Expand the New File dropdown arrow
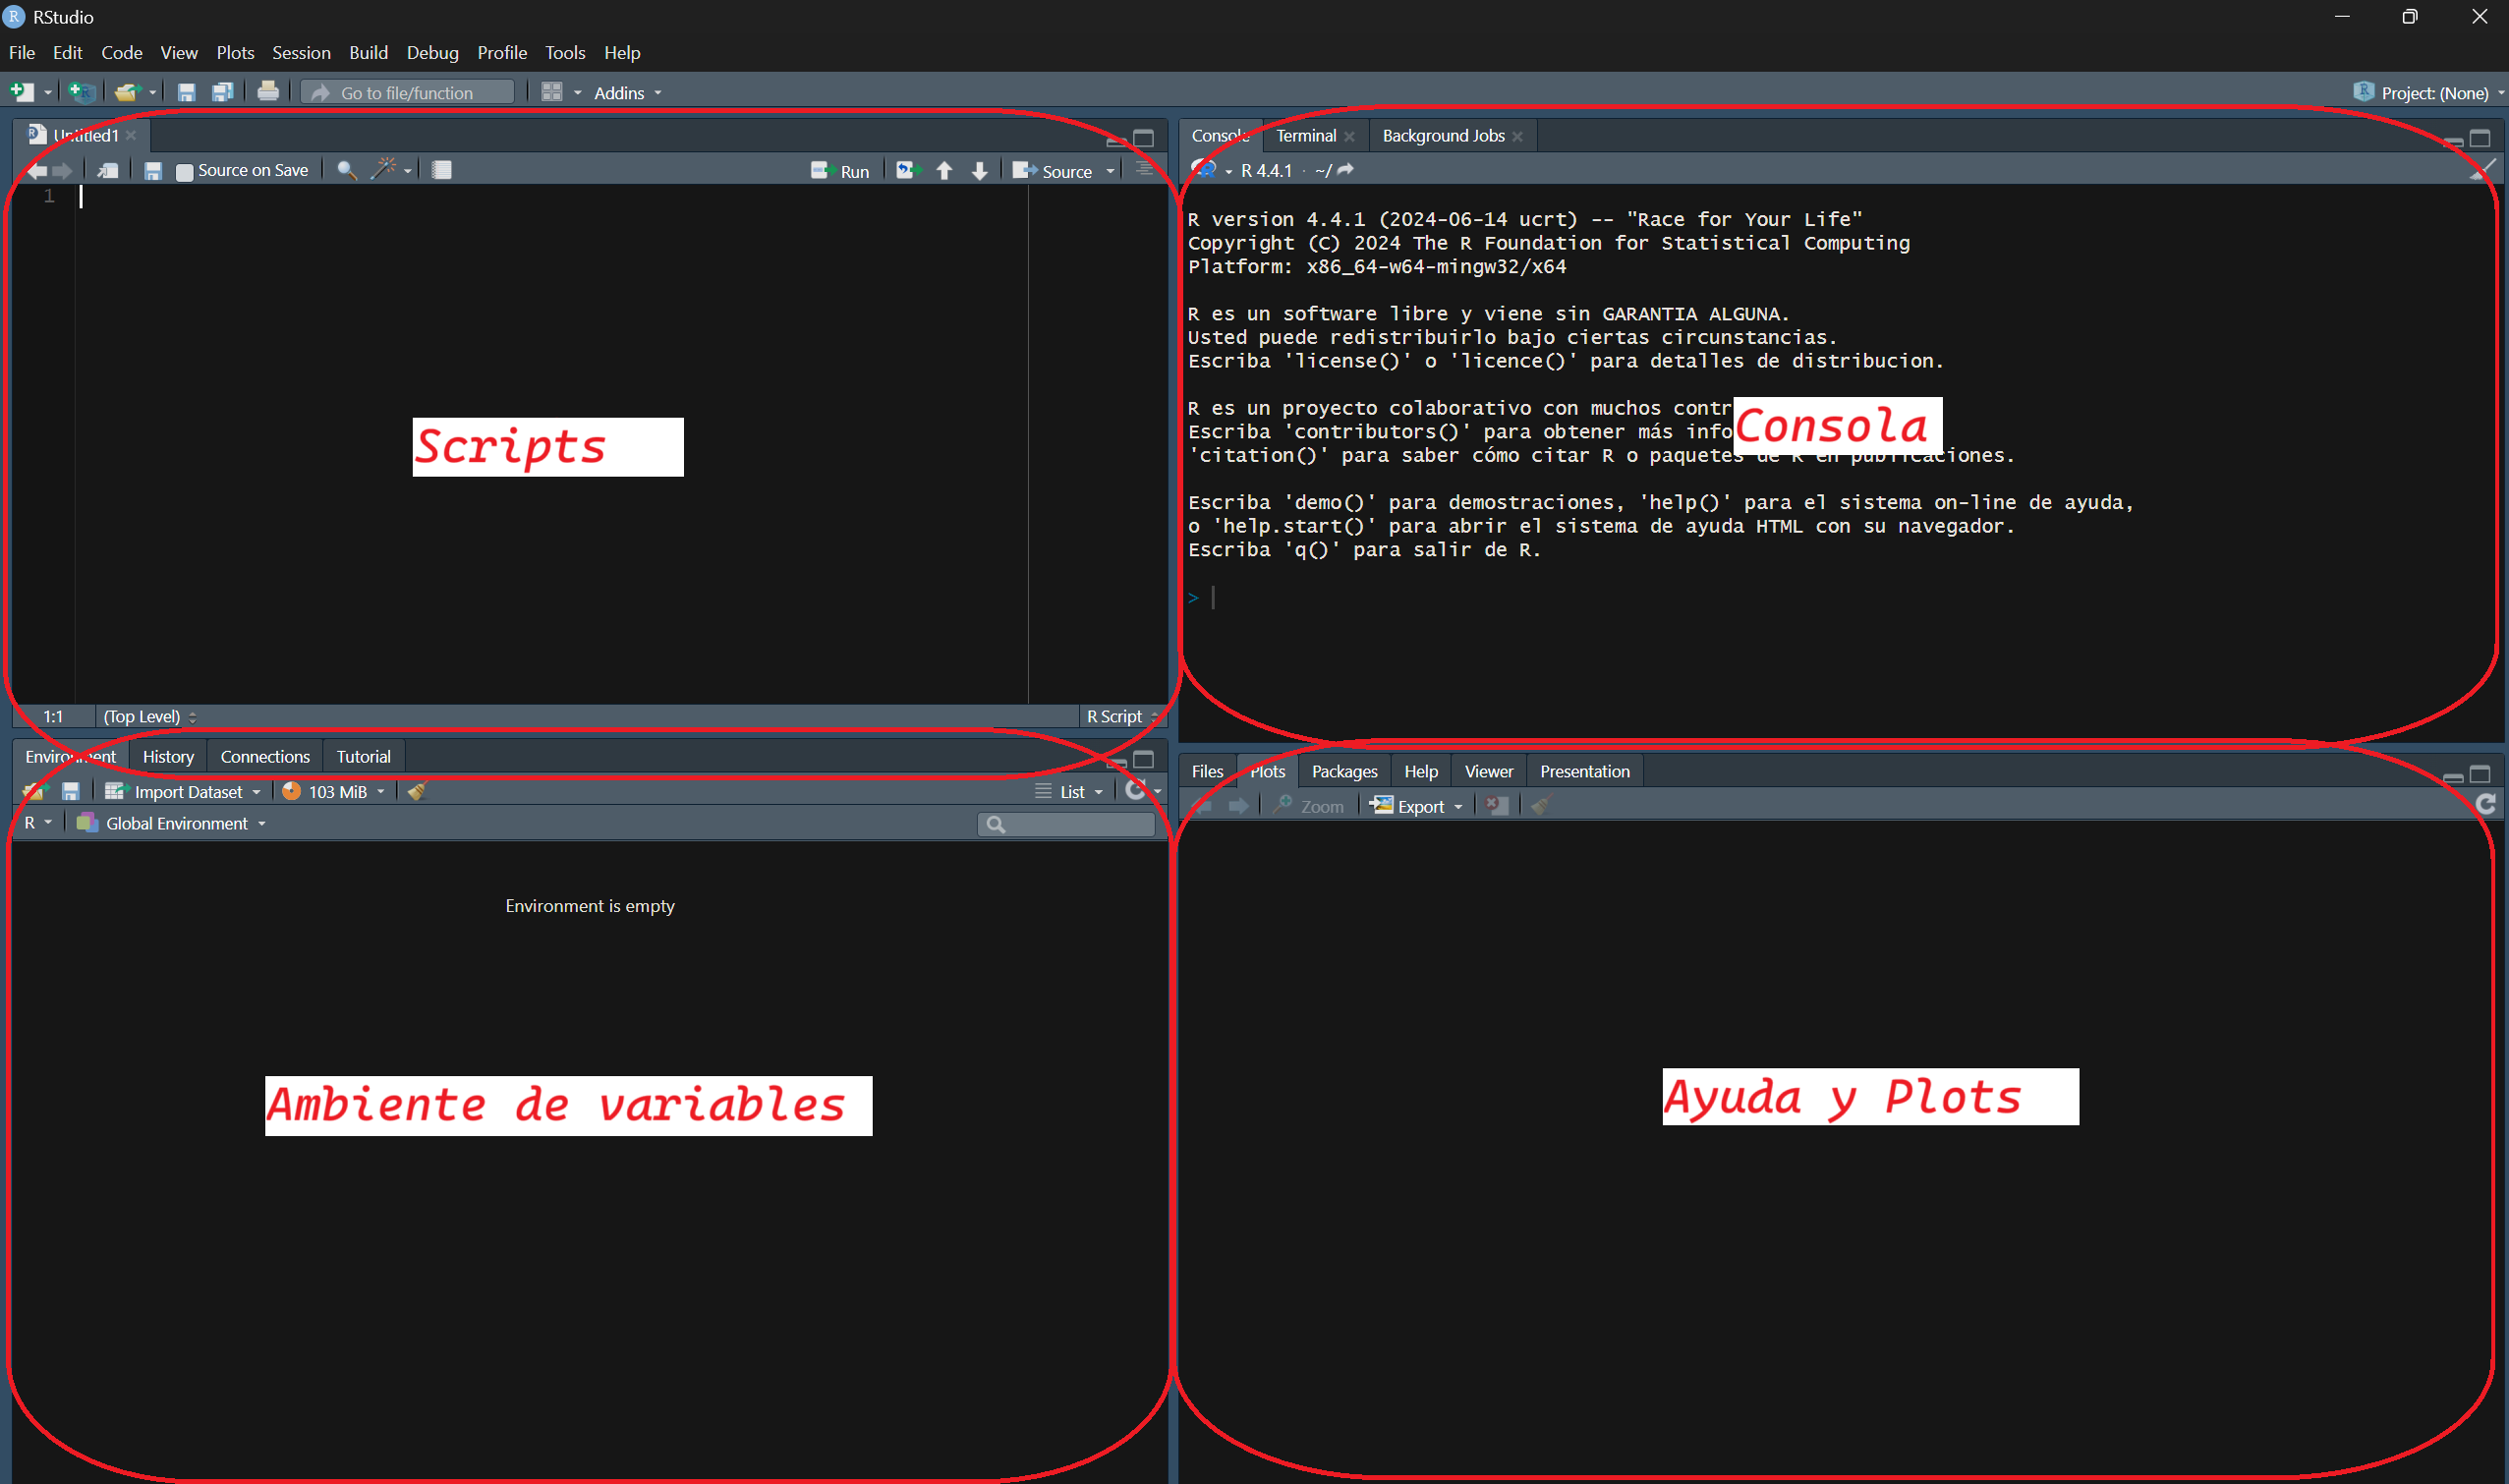Screen dimensions: 2509x1484 coord(47,93)
